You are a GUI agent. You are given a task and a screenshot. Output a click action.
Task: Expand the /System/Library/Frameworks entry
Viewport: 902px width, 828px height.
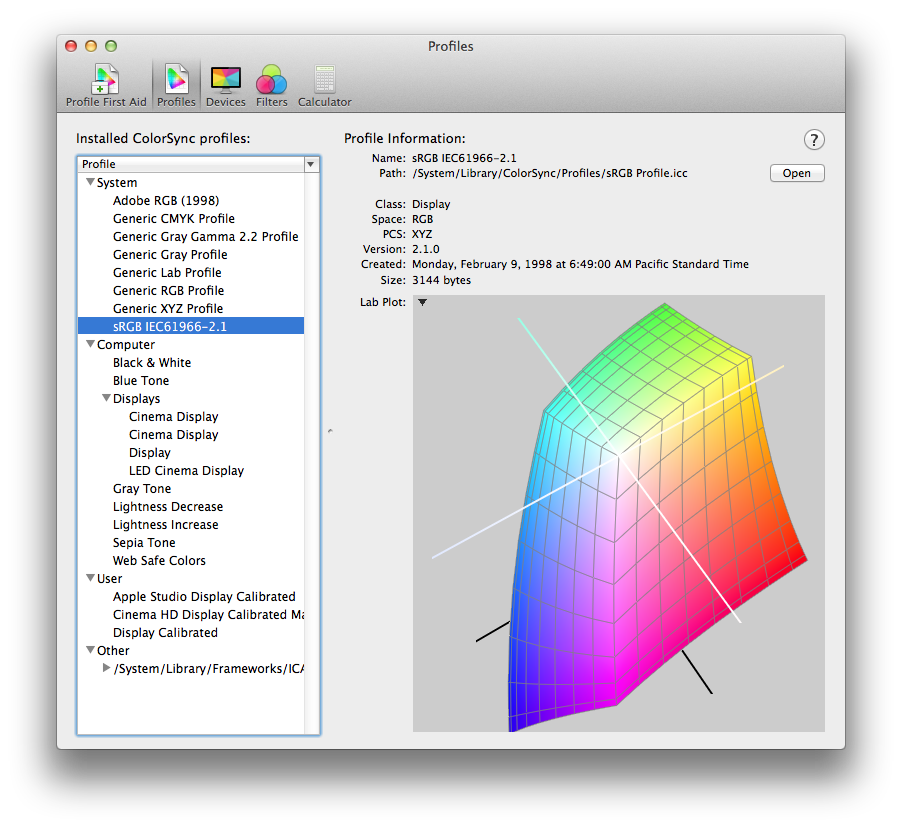107,668
